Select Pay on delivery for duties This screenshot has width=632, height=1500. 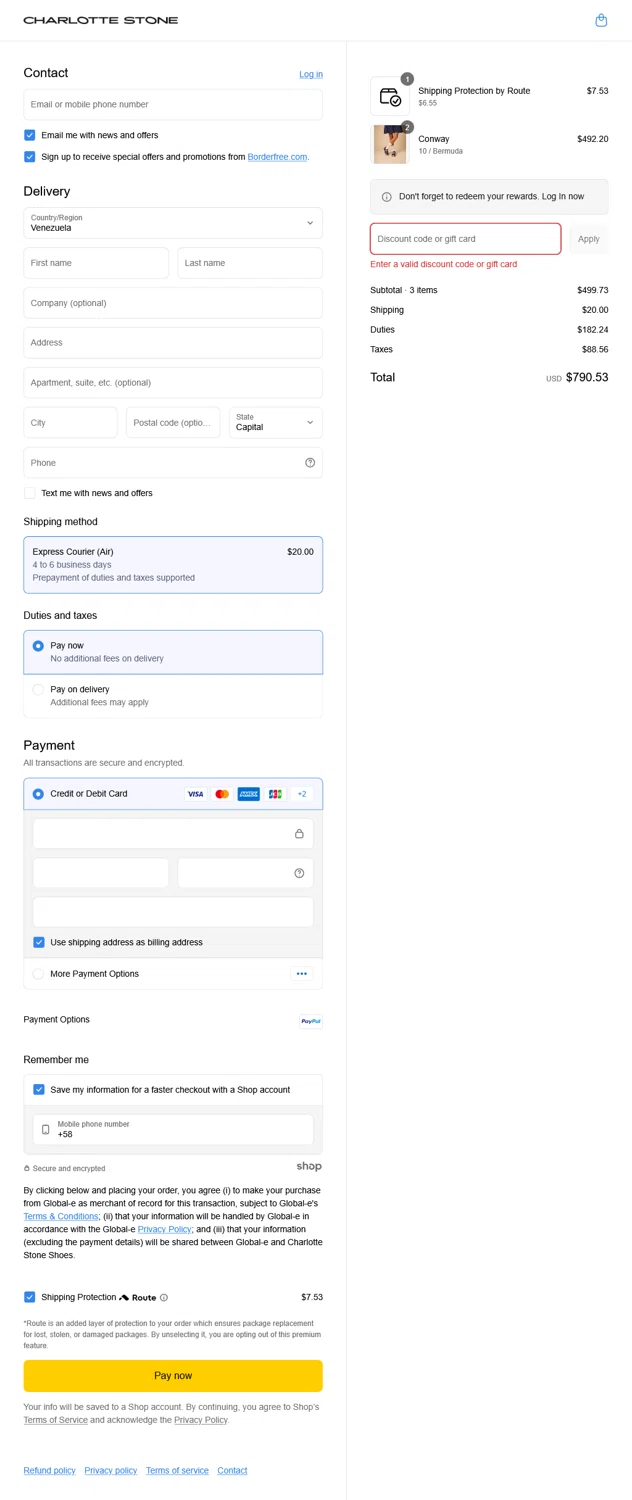38,690
